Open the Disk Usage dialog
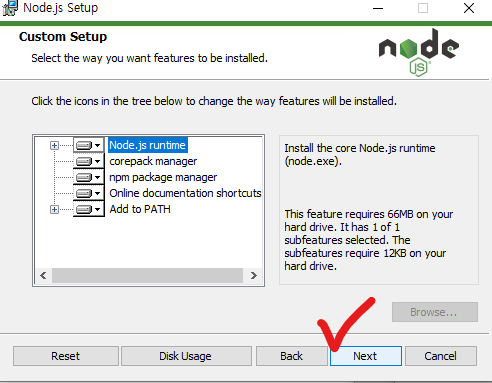This screenshot has width=492, height=383. [186, 356]
